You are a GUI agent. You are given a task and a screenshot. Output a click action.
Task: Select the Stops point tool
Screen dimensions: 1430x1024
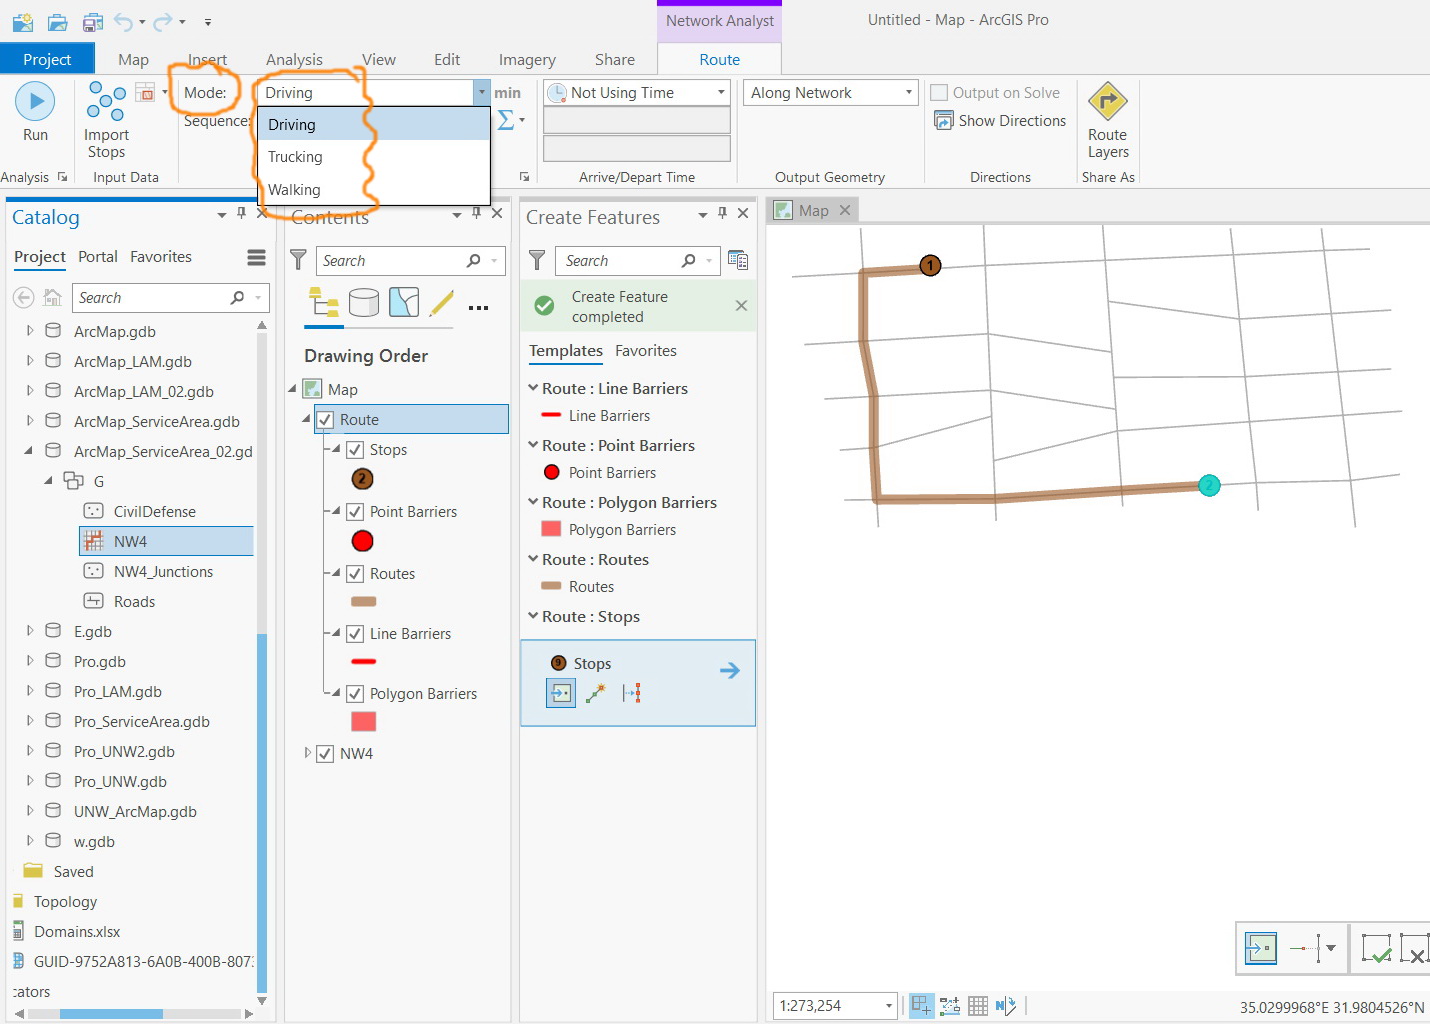561,692
